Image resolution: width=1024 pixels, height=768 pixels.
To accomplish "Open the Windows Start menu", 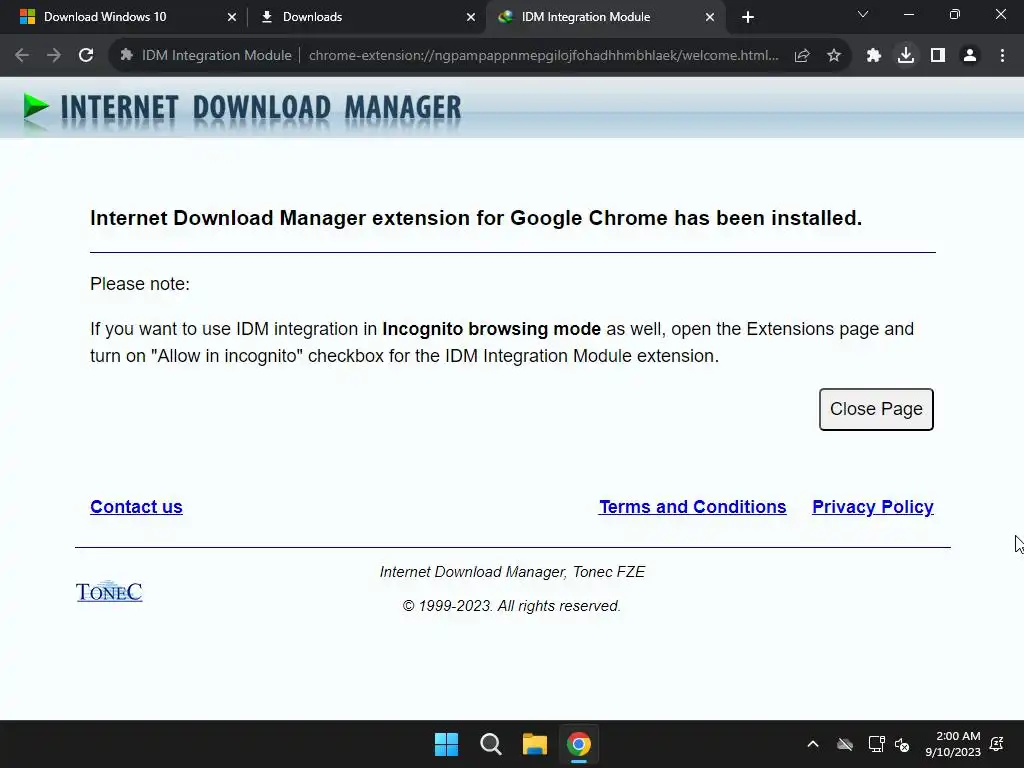I will (447, 744).
